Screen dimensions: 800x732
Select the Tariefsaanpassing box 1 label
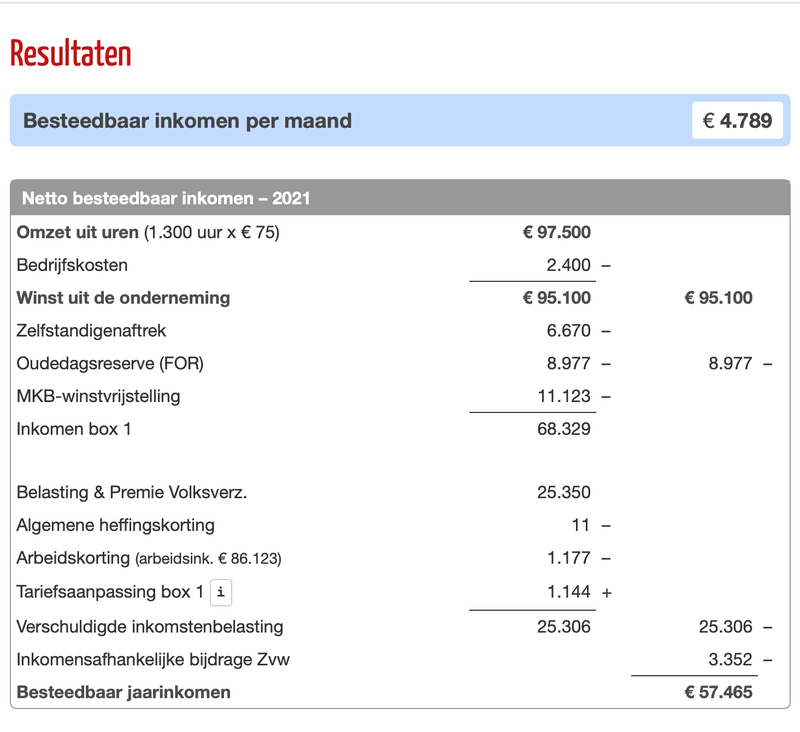tap(110, 592)
